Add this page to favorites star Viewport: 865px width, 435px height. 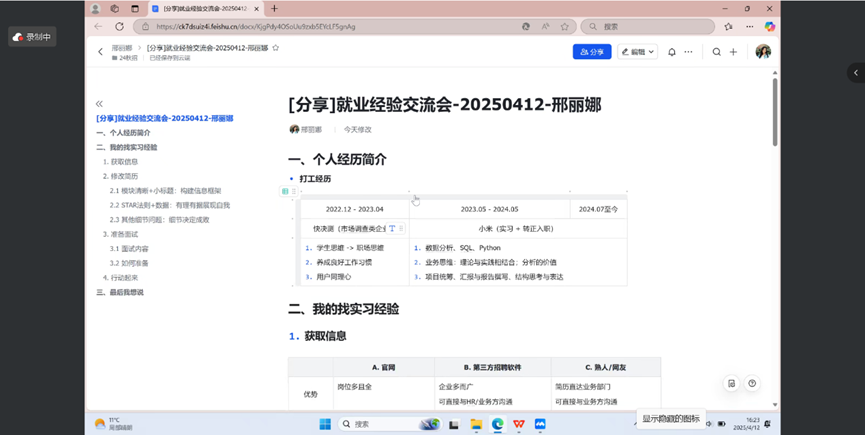[x=564, y=26]
